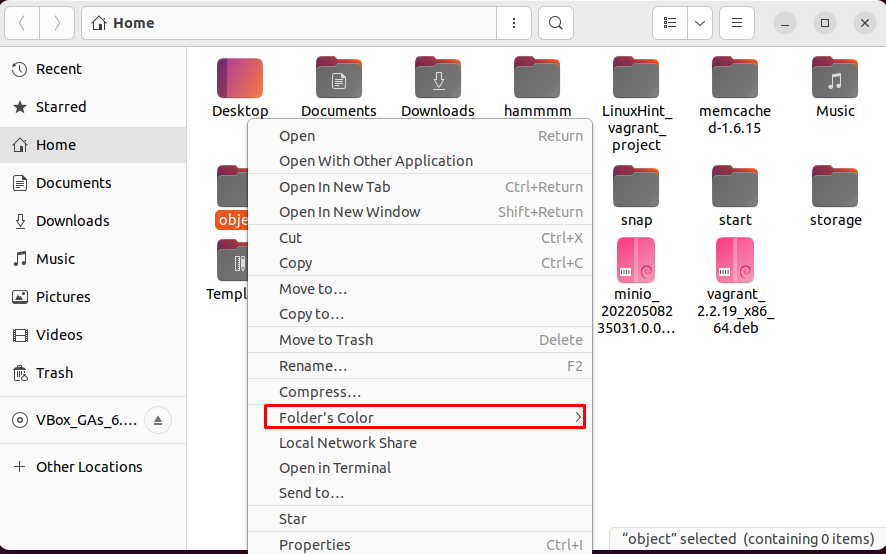The width and height of the screenshot is (886, 554).
Task: Choose Open In New Tab
Action: [x=420, y=187]
